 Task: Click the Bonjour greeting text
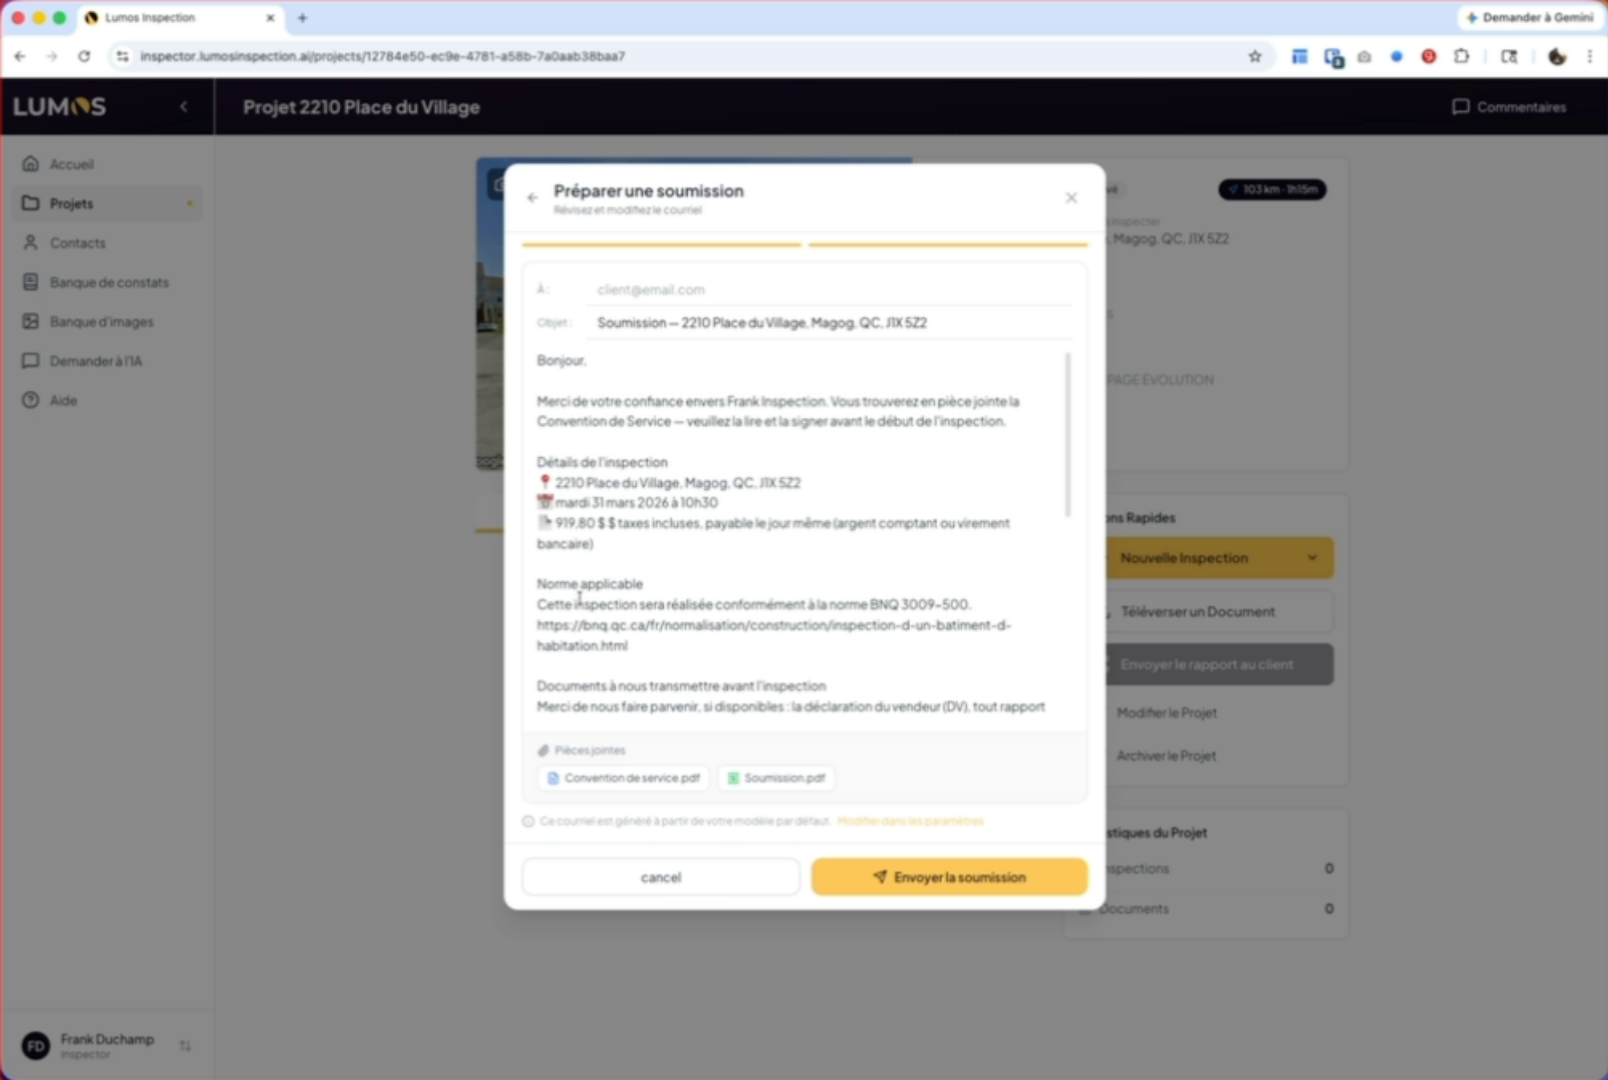pos(561,360)
